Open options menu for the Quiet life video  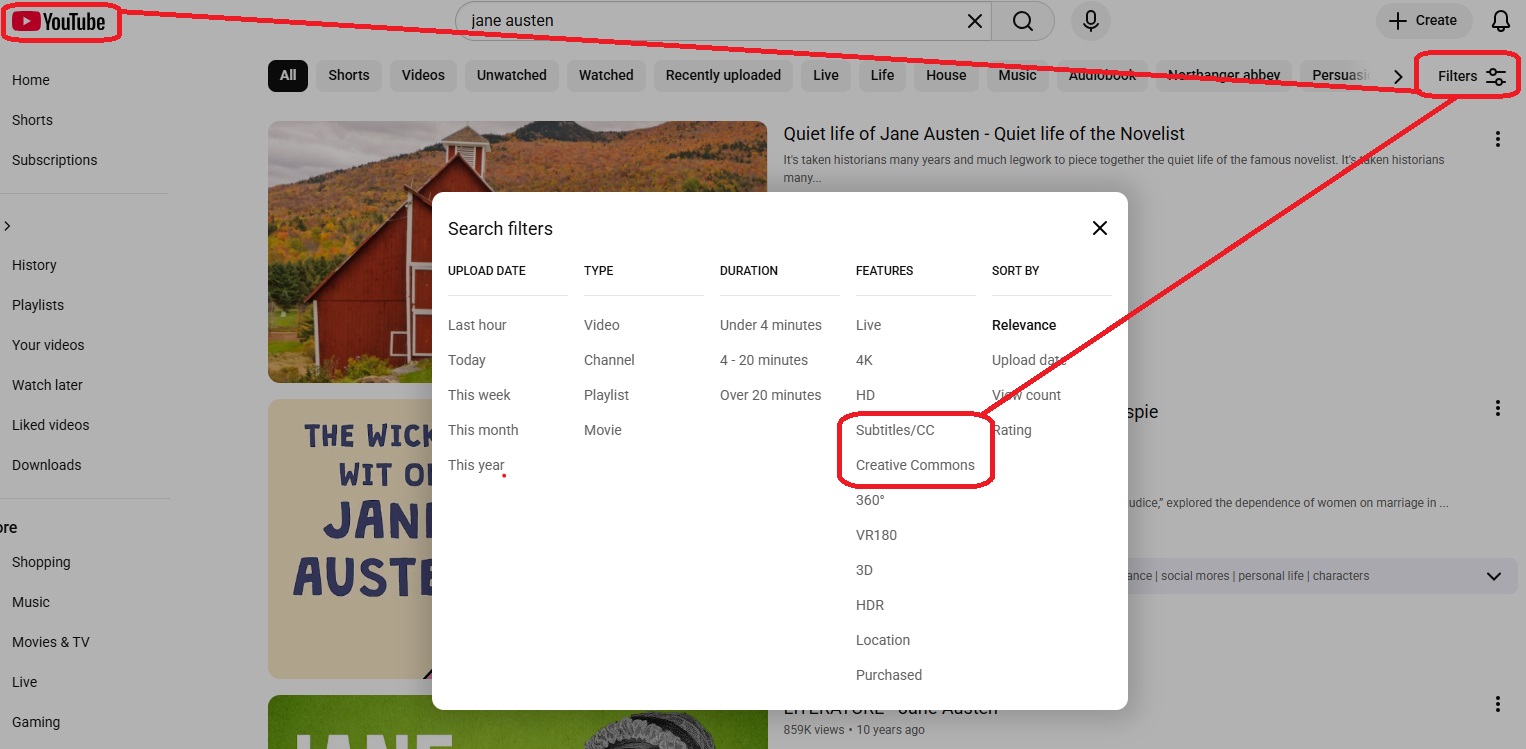pyautogui.click(x=1498, y=139)
